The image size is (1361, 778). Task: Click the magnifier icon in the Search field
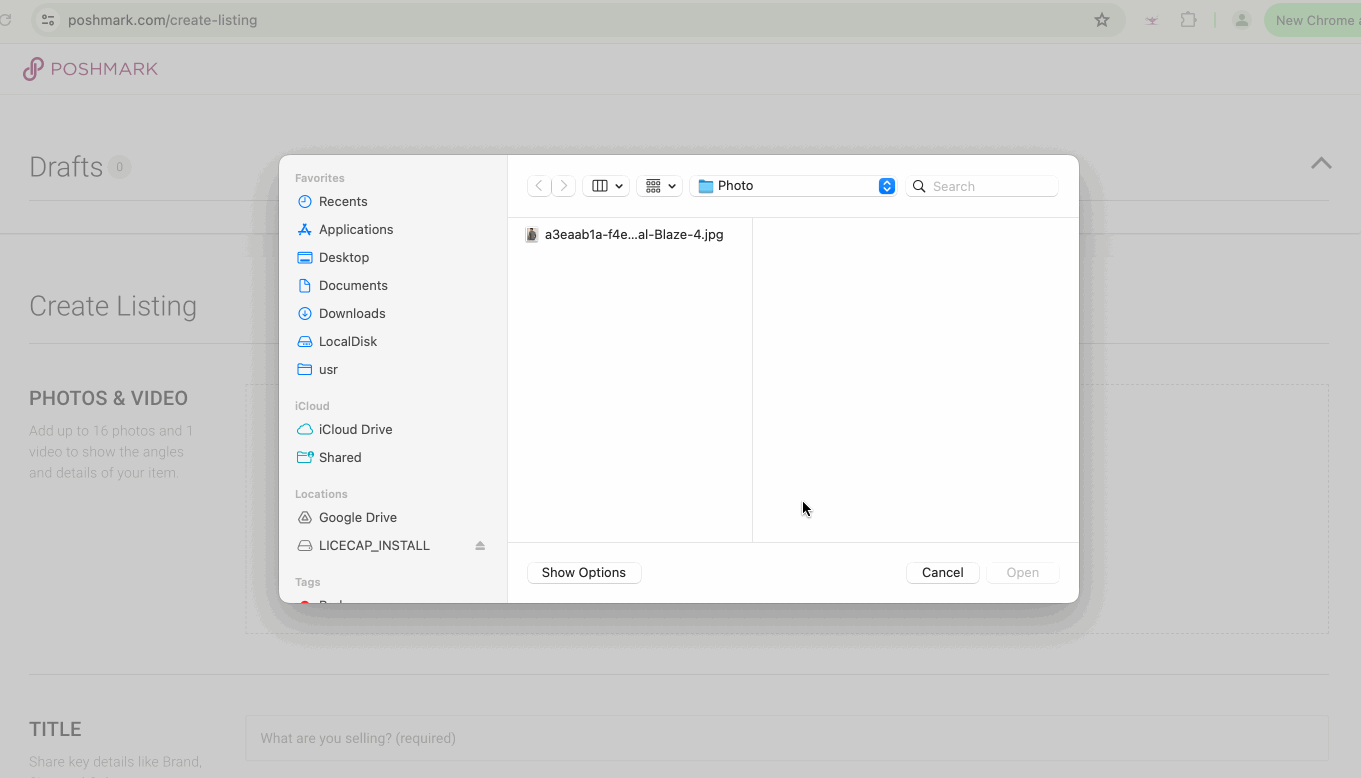click(919, 186)
